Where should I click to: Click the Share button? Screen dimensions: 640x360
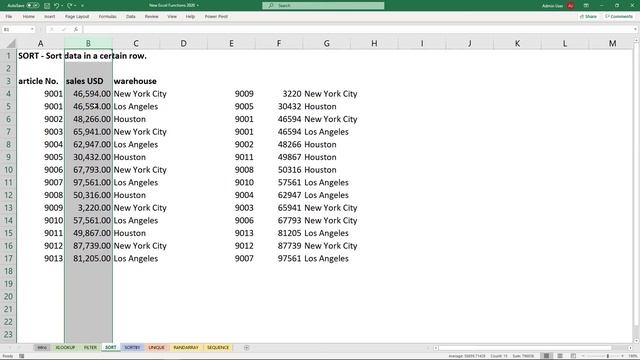point(588,17)
